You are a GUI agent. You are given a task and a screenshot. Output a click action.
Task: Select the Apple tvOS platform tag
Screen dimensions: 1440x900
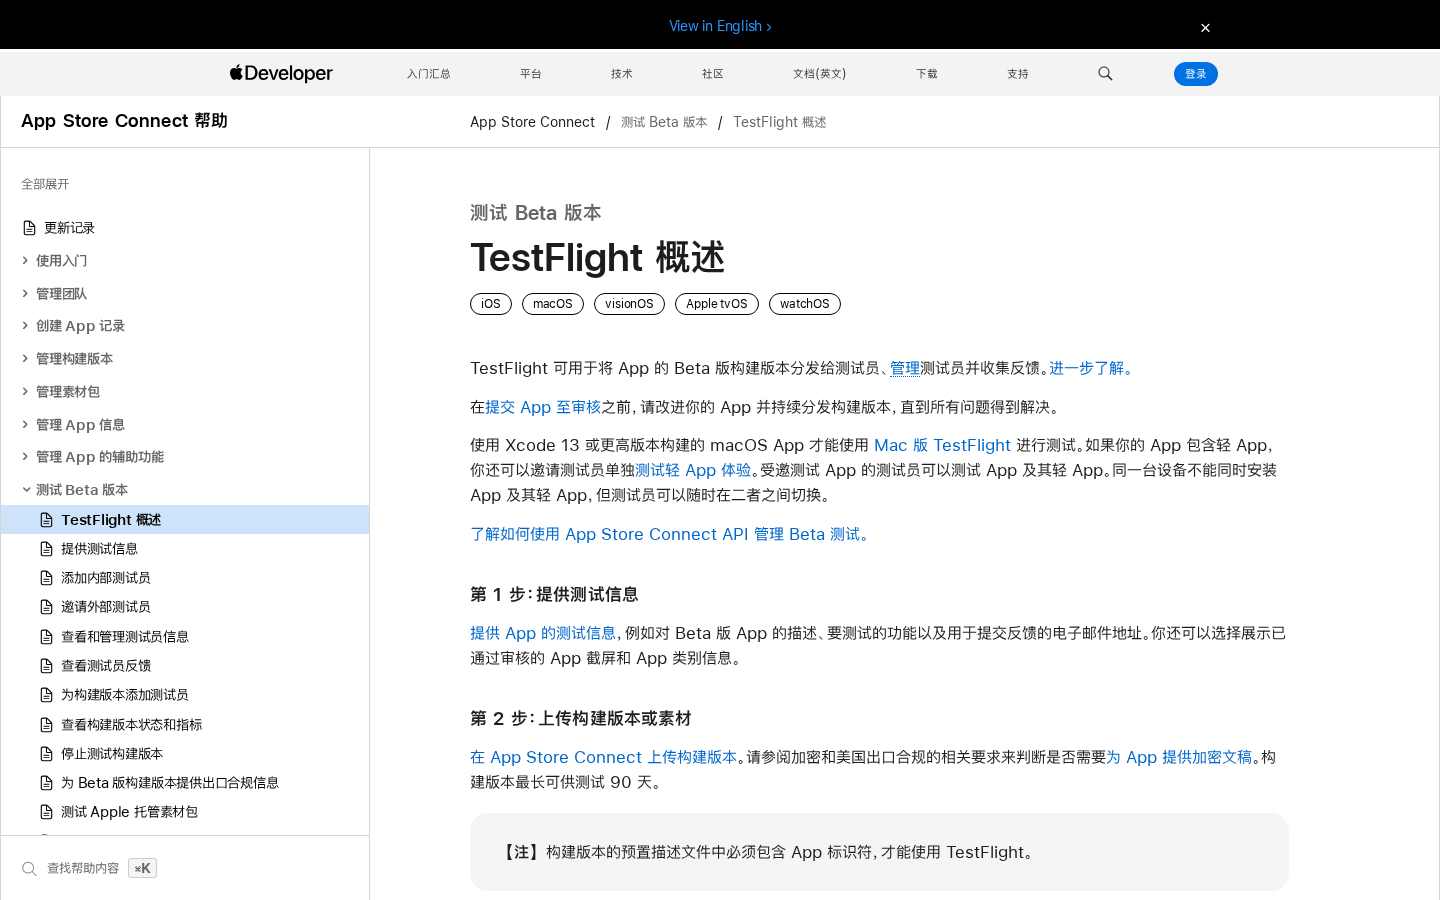coord(717,304)
